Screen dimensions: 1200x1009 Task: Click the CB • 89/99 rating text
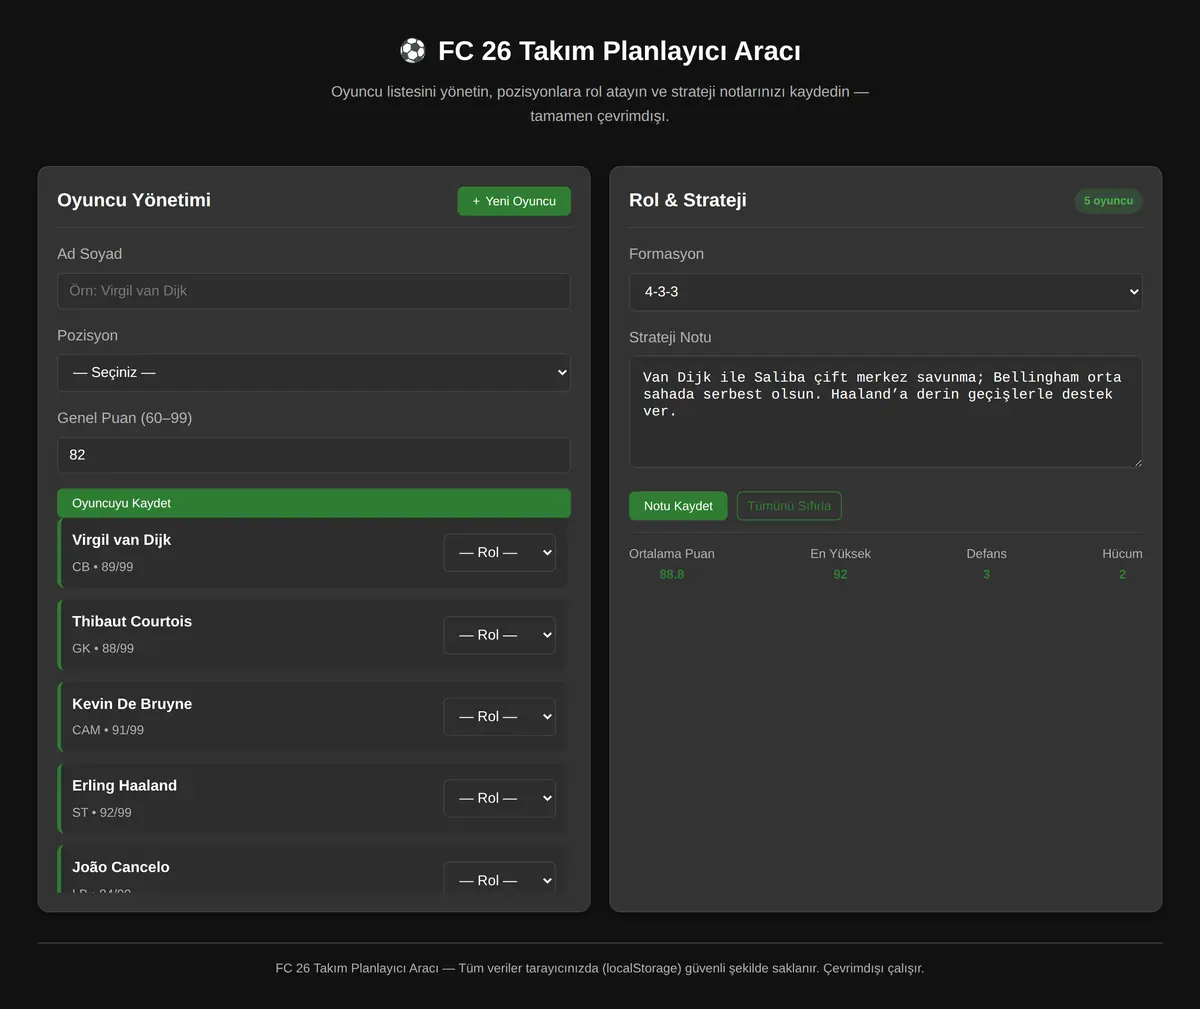pyautogui.click(x=102, y=567)
